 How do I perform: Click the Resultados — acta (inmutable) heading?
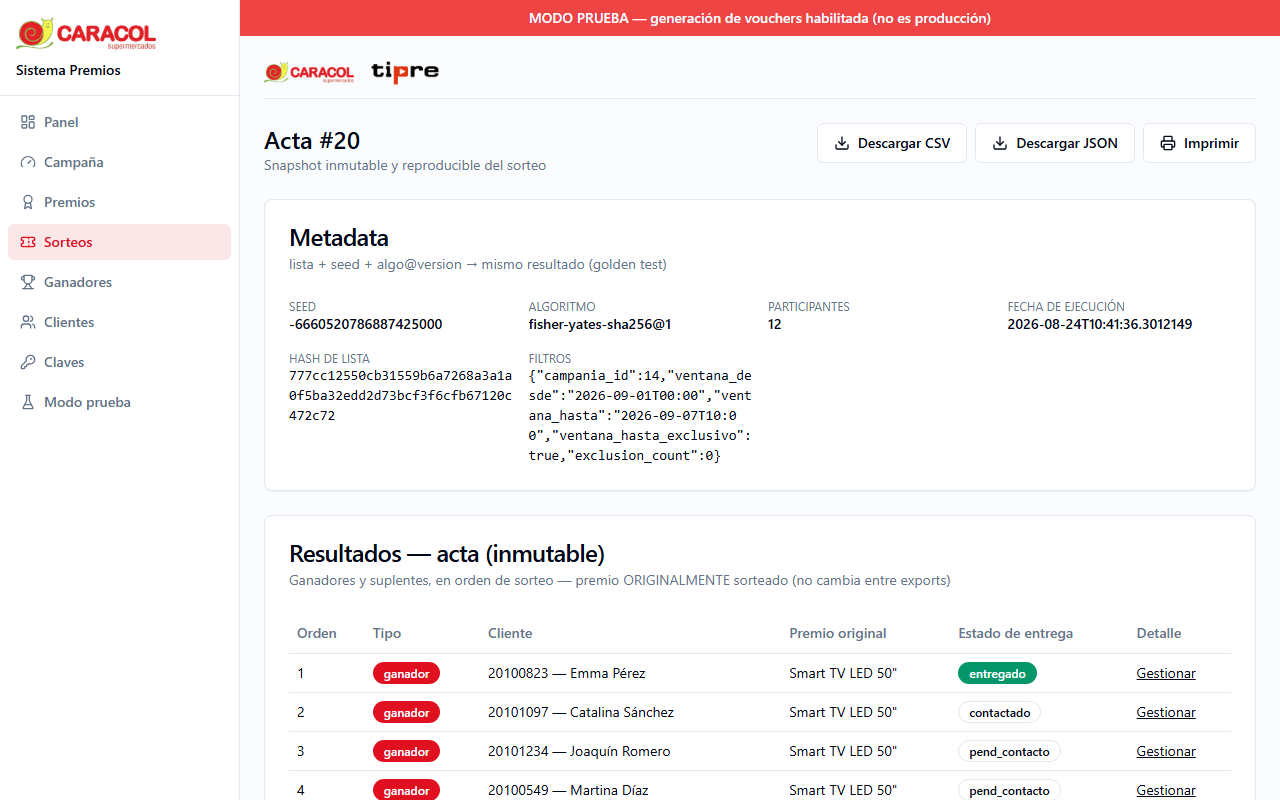tap(447, 554)
